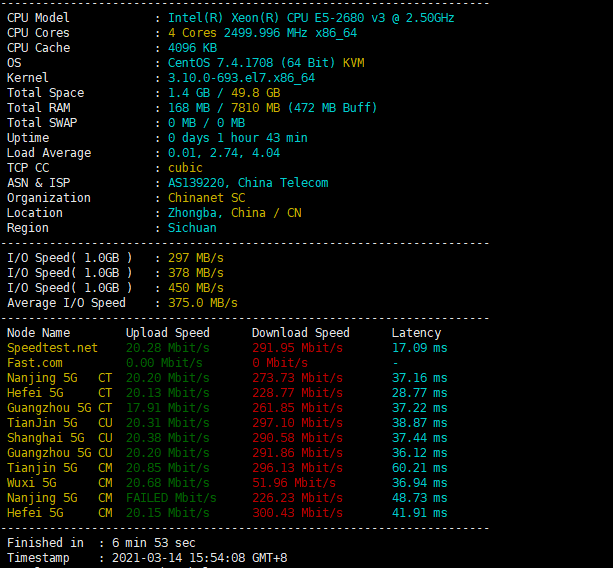Select the third I/O speed 450 MB/s

click(196, 288)
